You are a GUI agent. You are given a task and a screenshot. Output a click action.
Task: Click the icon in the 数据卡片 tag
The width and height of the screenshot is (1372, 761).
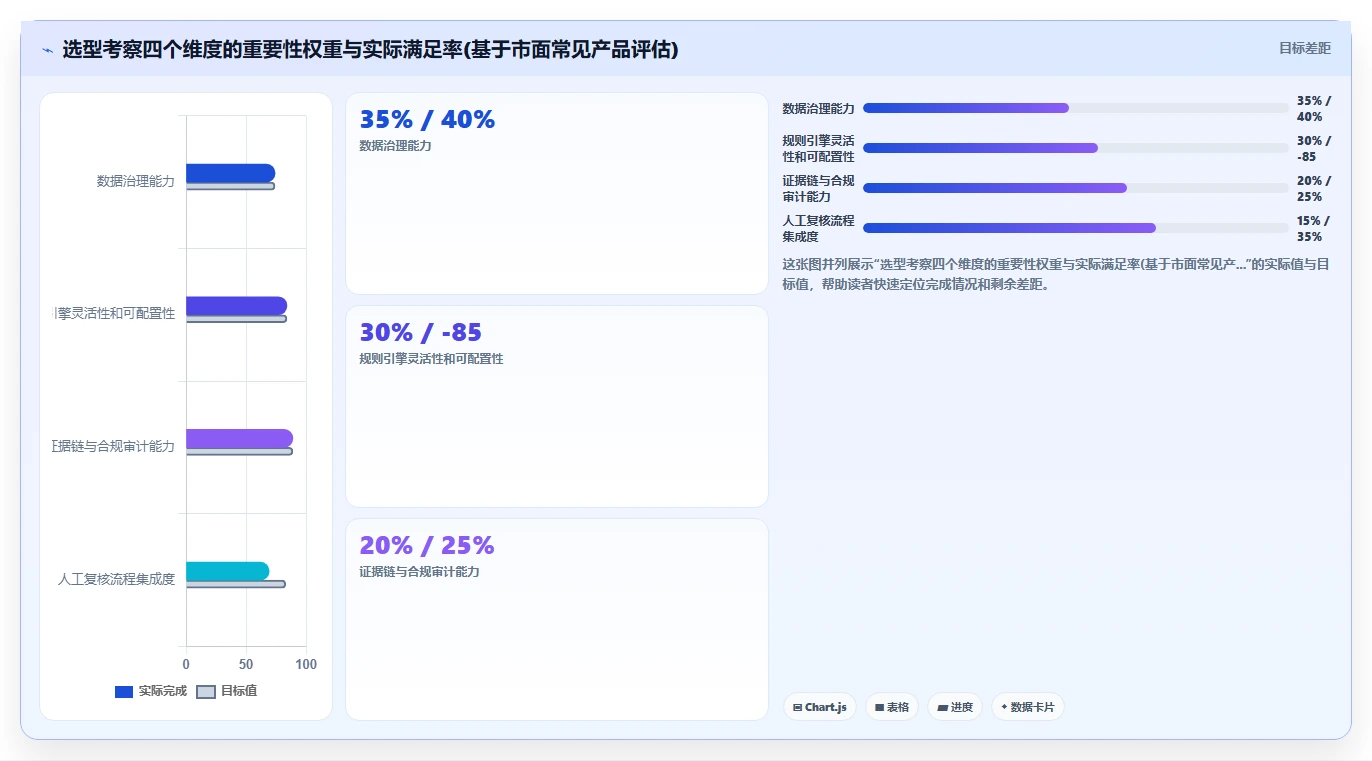[1004, 707]
